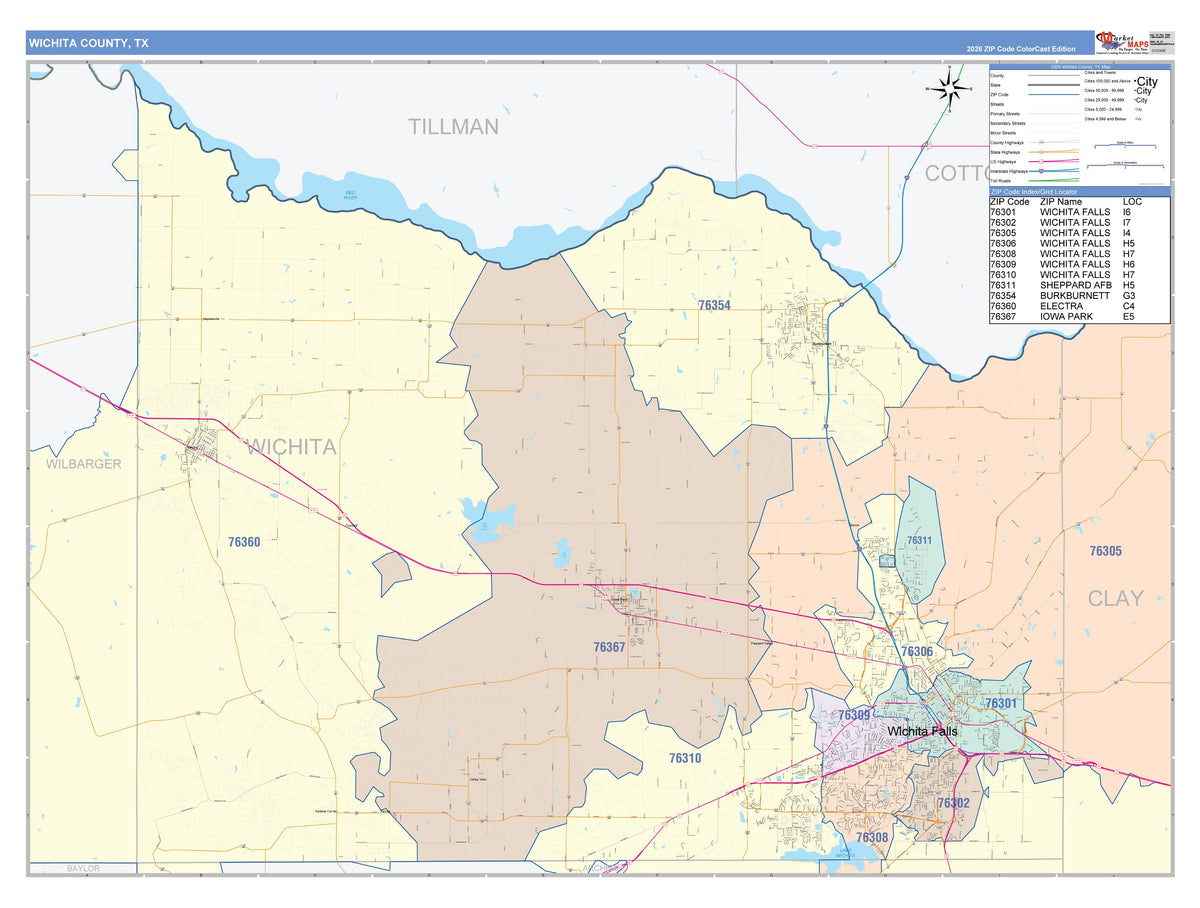Click the large WICHITA county label
This screenshot has height=908, width=1200.
pyautogui.click(x=290, y=447)
